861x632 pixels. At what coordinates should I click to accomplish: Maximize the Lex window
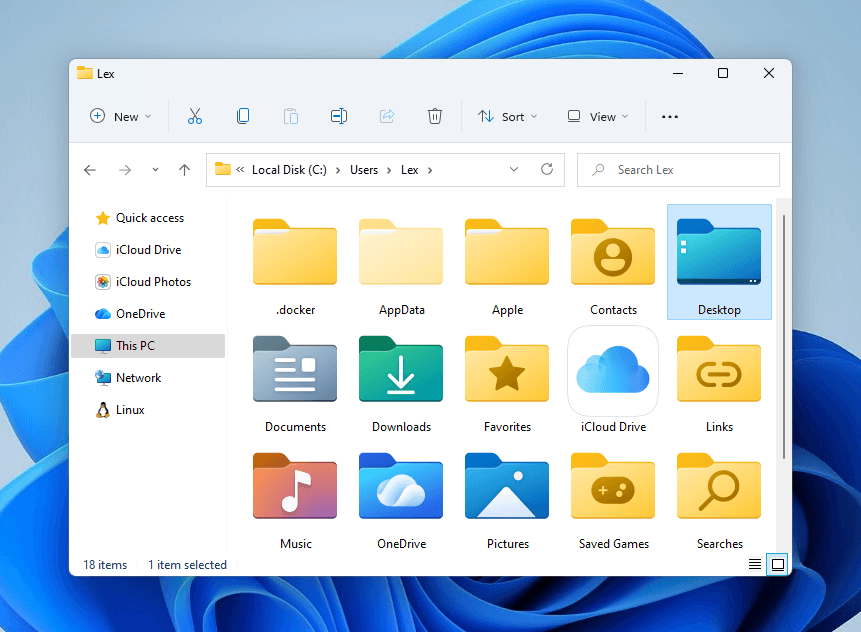point(723,73)
